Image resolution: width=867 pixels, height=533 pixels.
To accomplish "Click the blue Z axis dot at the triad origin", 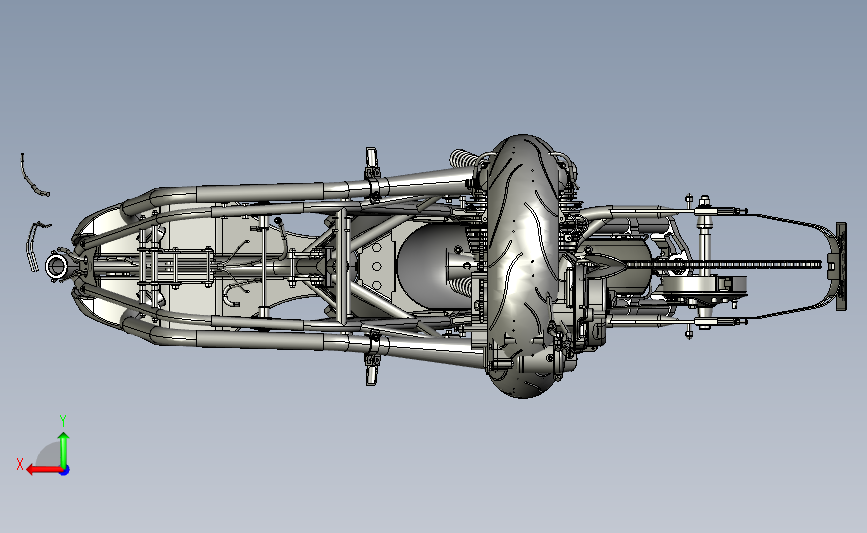I will coord(65,470).
